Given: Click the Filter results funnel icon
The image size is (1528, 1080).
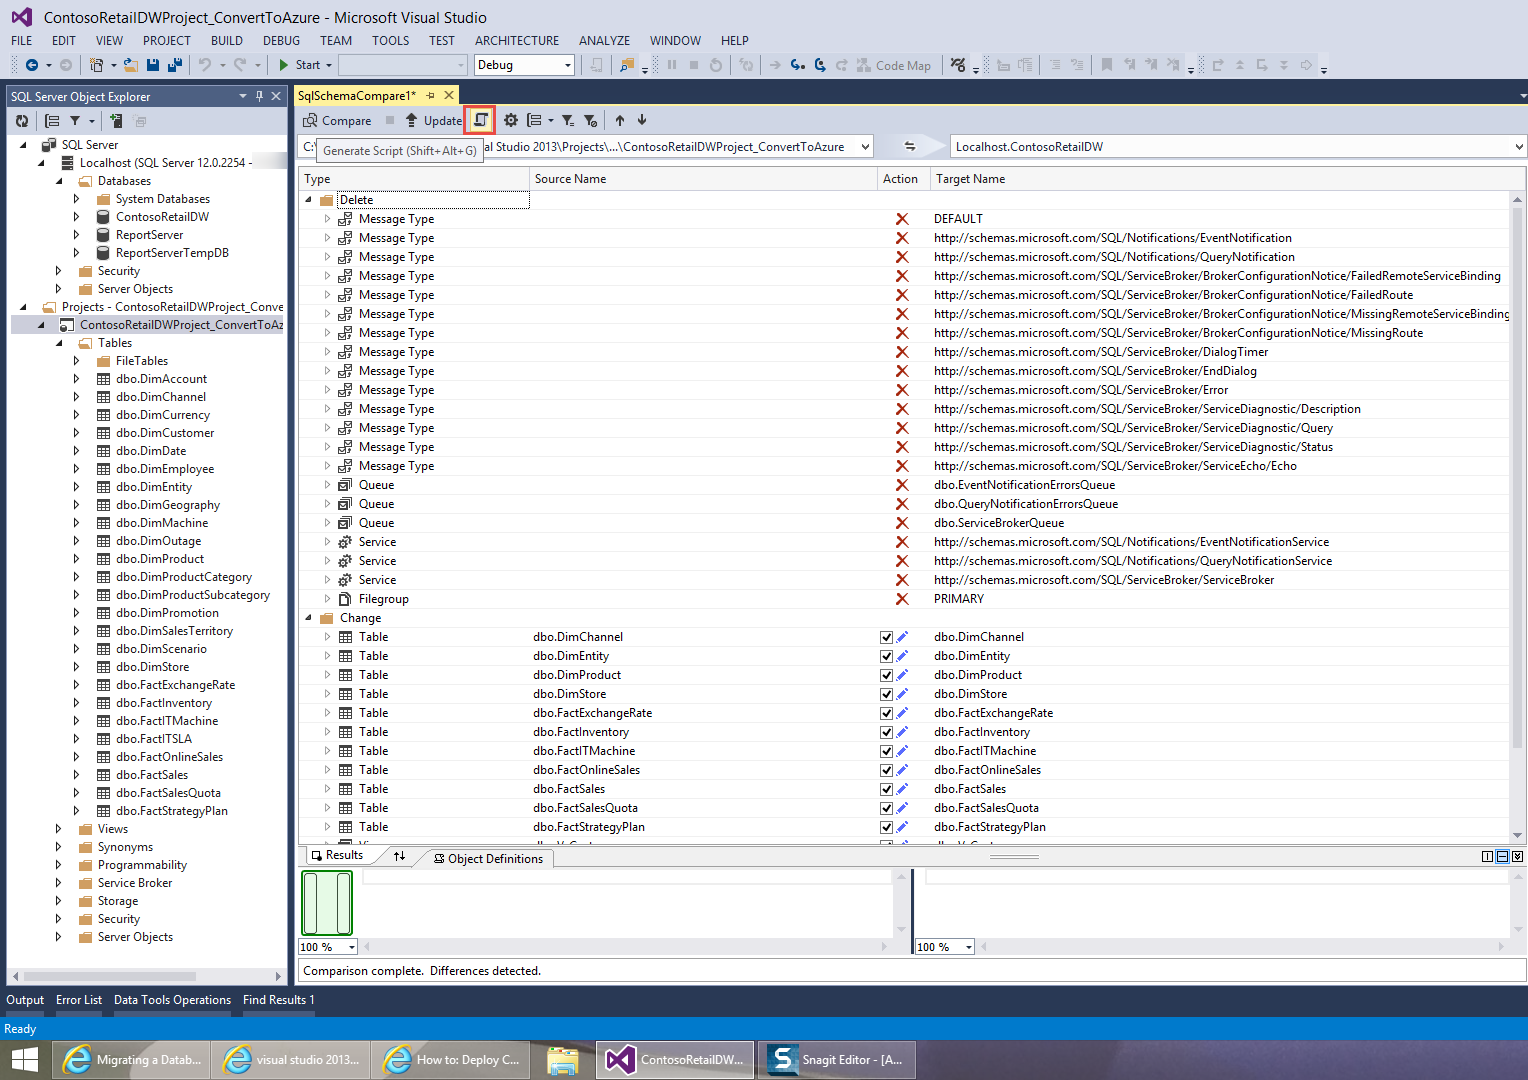Looking at the screenshot, I should (x=567, y=120).
